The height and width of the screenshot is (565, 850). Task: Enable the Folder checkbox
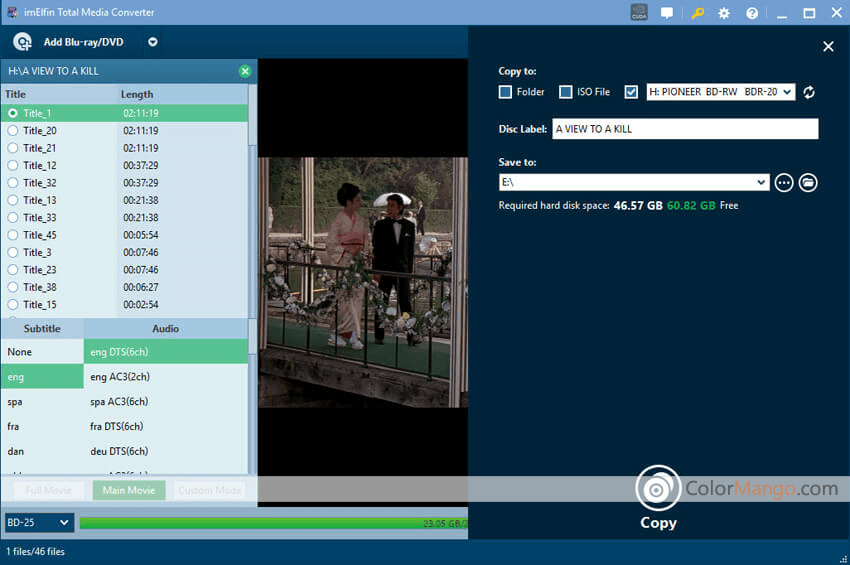(x=506, y=92)
